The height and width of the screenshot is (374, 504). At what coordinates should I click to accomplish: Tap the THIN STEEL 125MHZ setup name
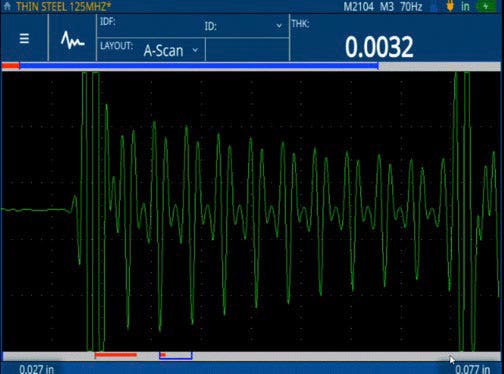64,6
